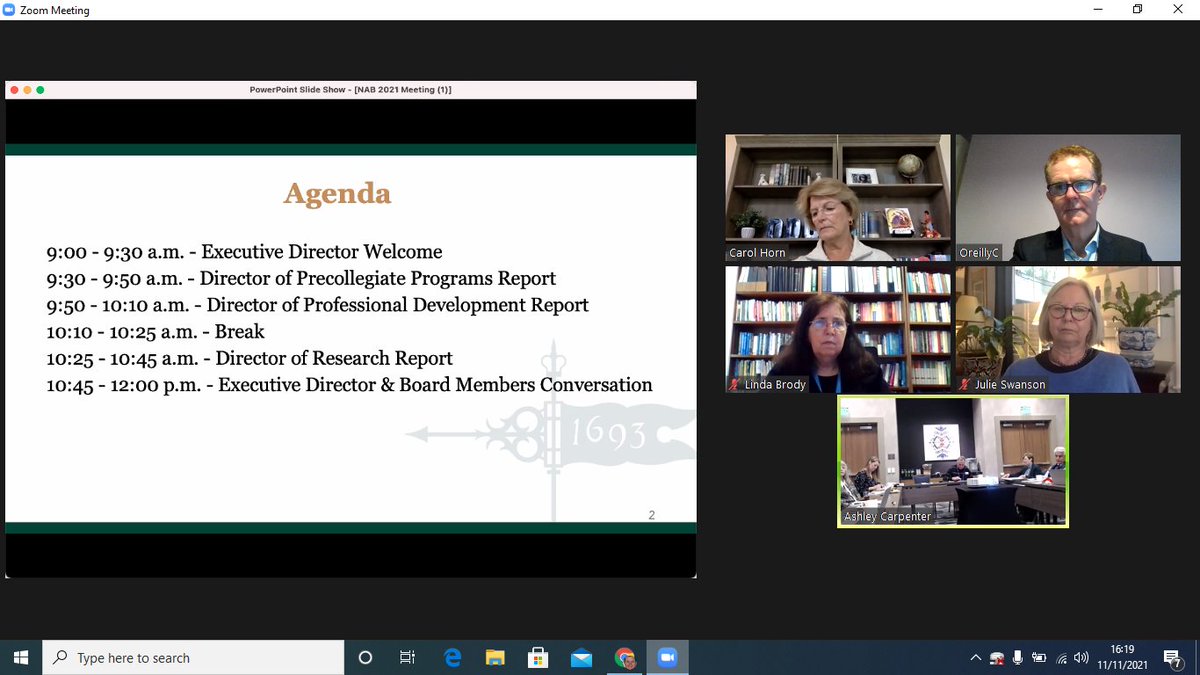
Task: Open Task View from the taskbar
Action: click(407, 657)
